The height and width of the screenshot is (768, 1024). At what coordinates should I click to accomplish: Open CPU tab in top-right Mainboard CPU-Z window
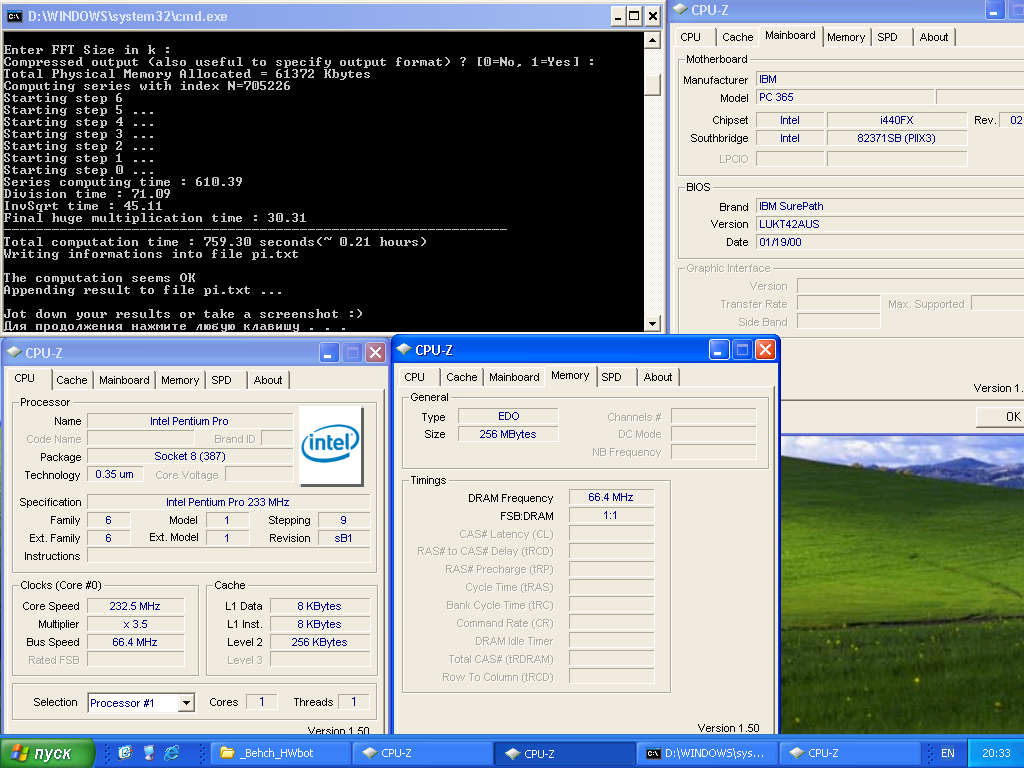point(690,37)
